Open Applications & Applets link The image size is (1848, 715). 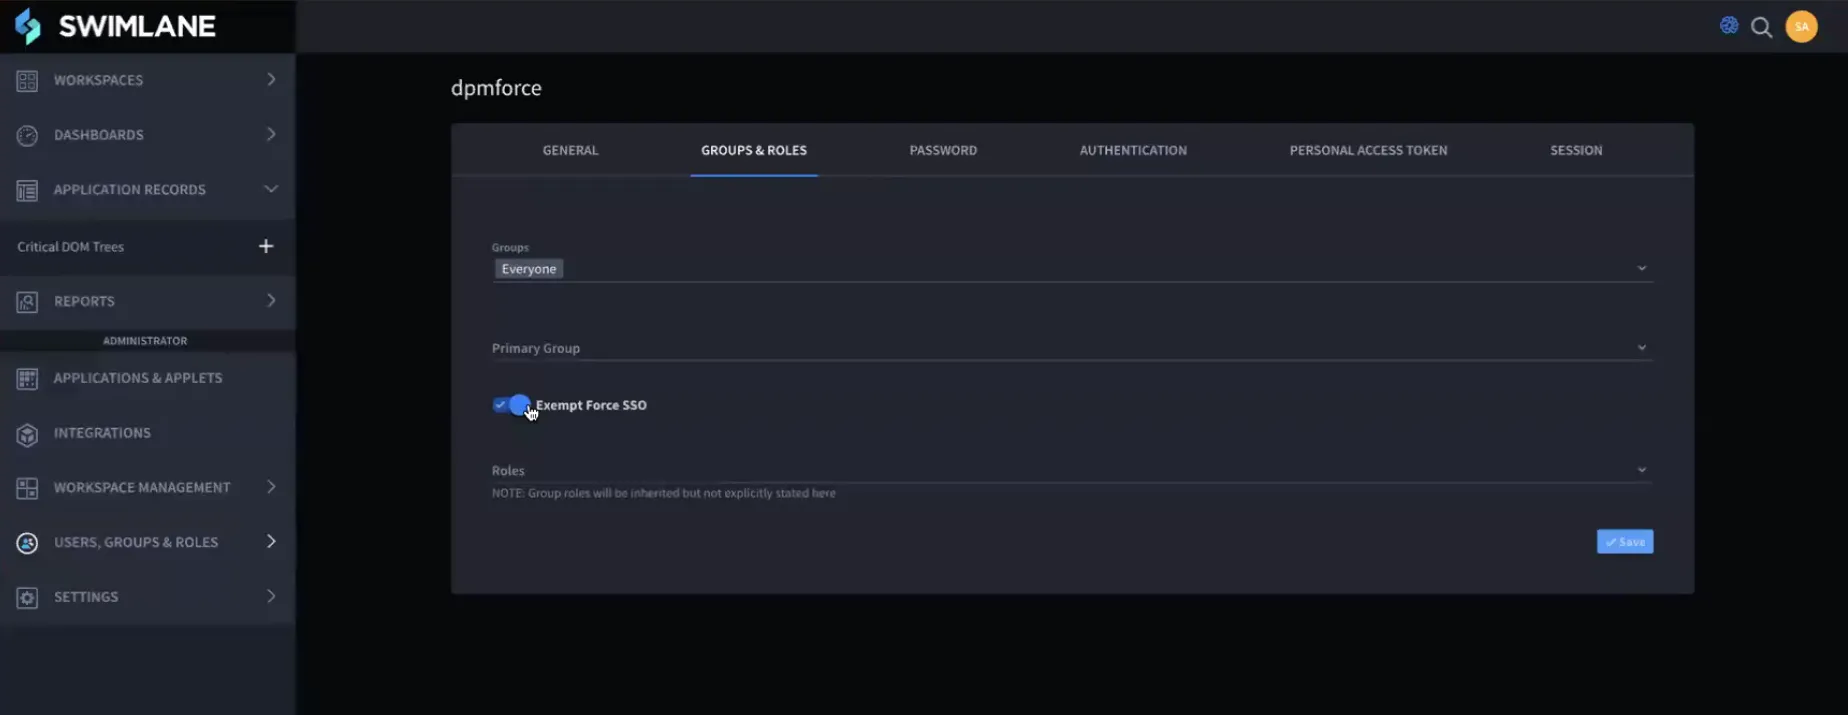pyautogui.click(x=138, y=378)
